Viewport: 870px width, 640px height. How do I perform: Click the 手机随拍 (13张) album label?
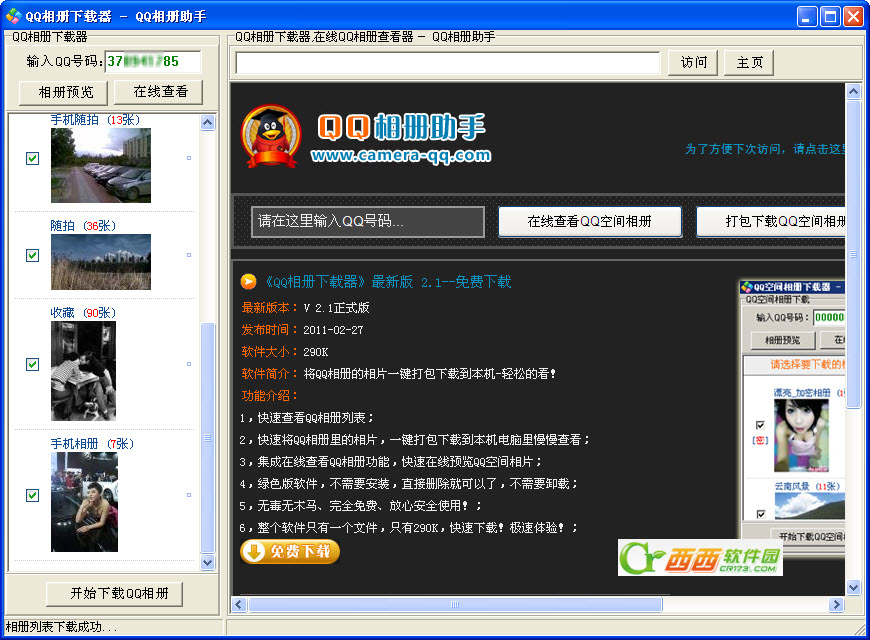coord(95,120)
